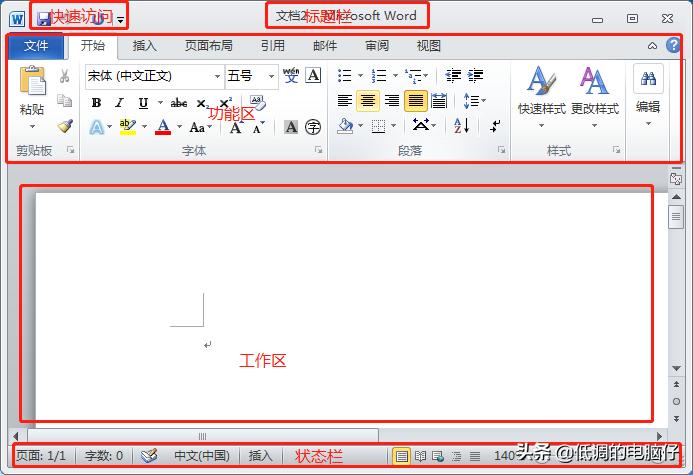Click the Sort A-Z icon

[461, 126]
